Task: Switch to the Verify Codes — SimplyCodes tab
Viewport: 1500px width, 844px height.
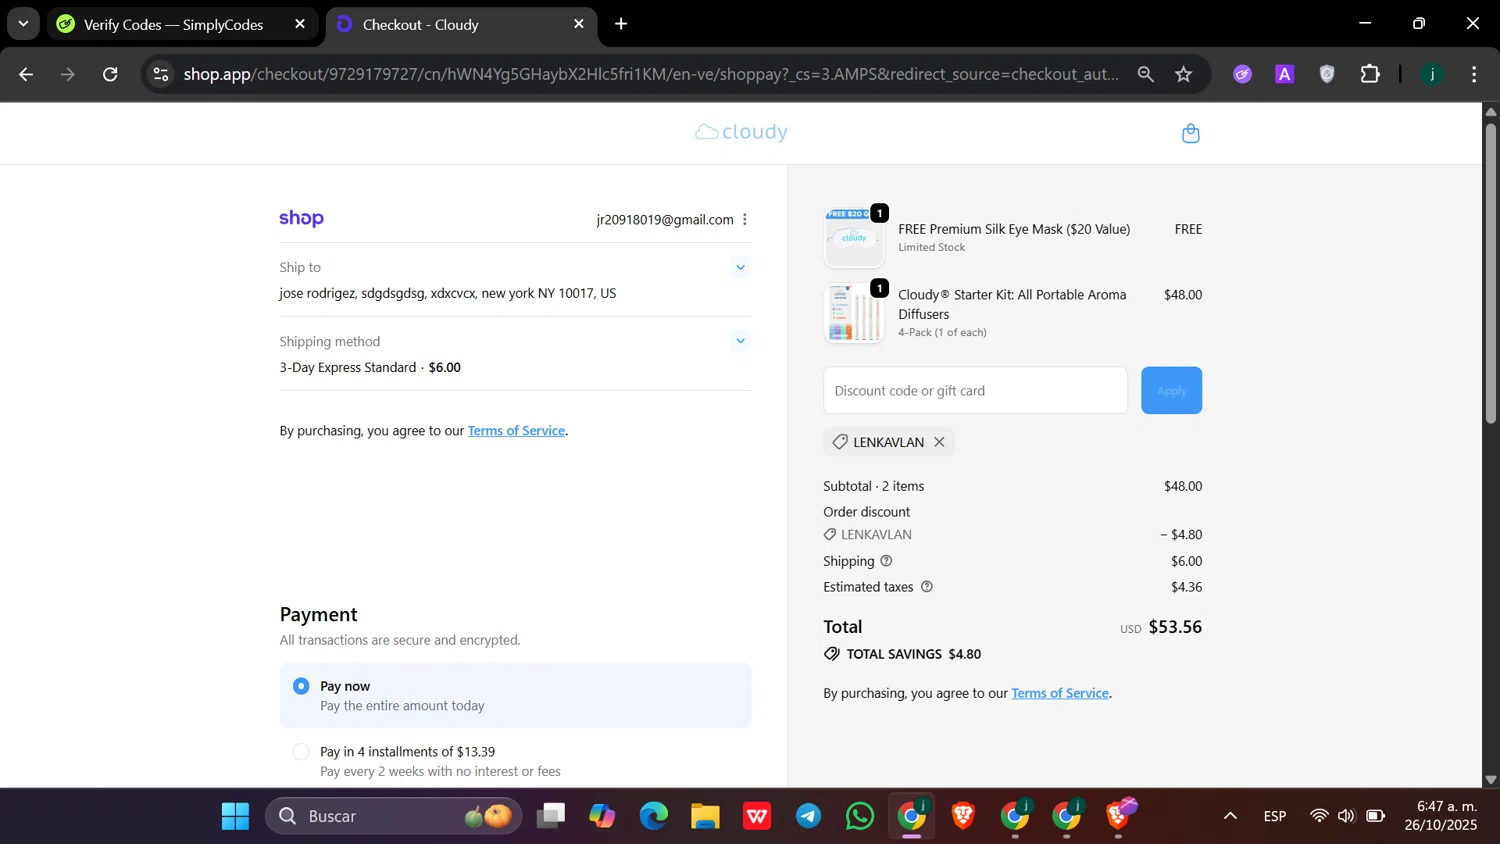Action: [183, 24]
